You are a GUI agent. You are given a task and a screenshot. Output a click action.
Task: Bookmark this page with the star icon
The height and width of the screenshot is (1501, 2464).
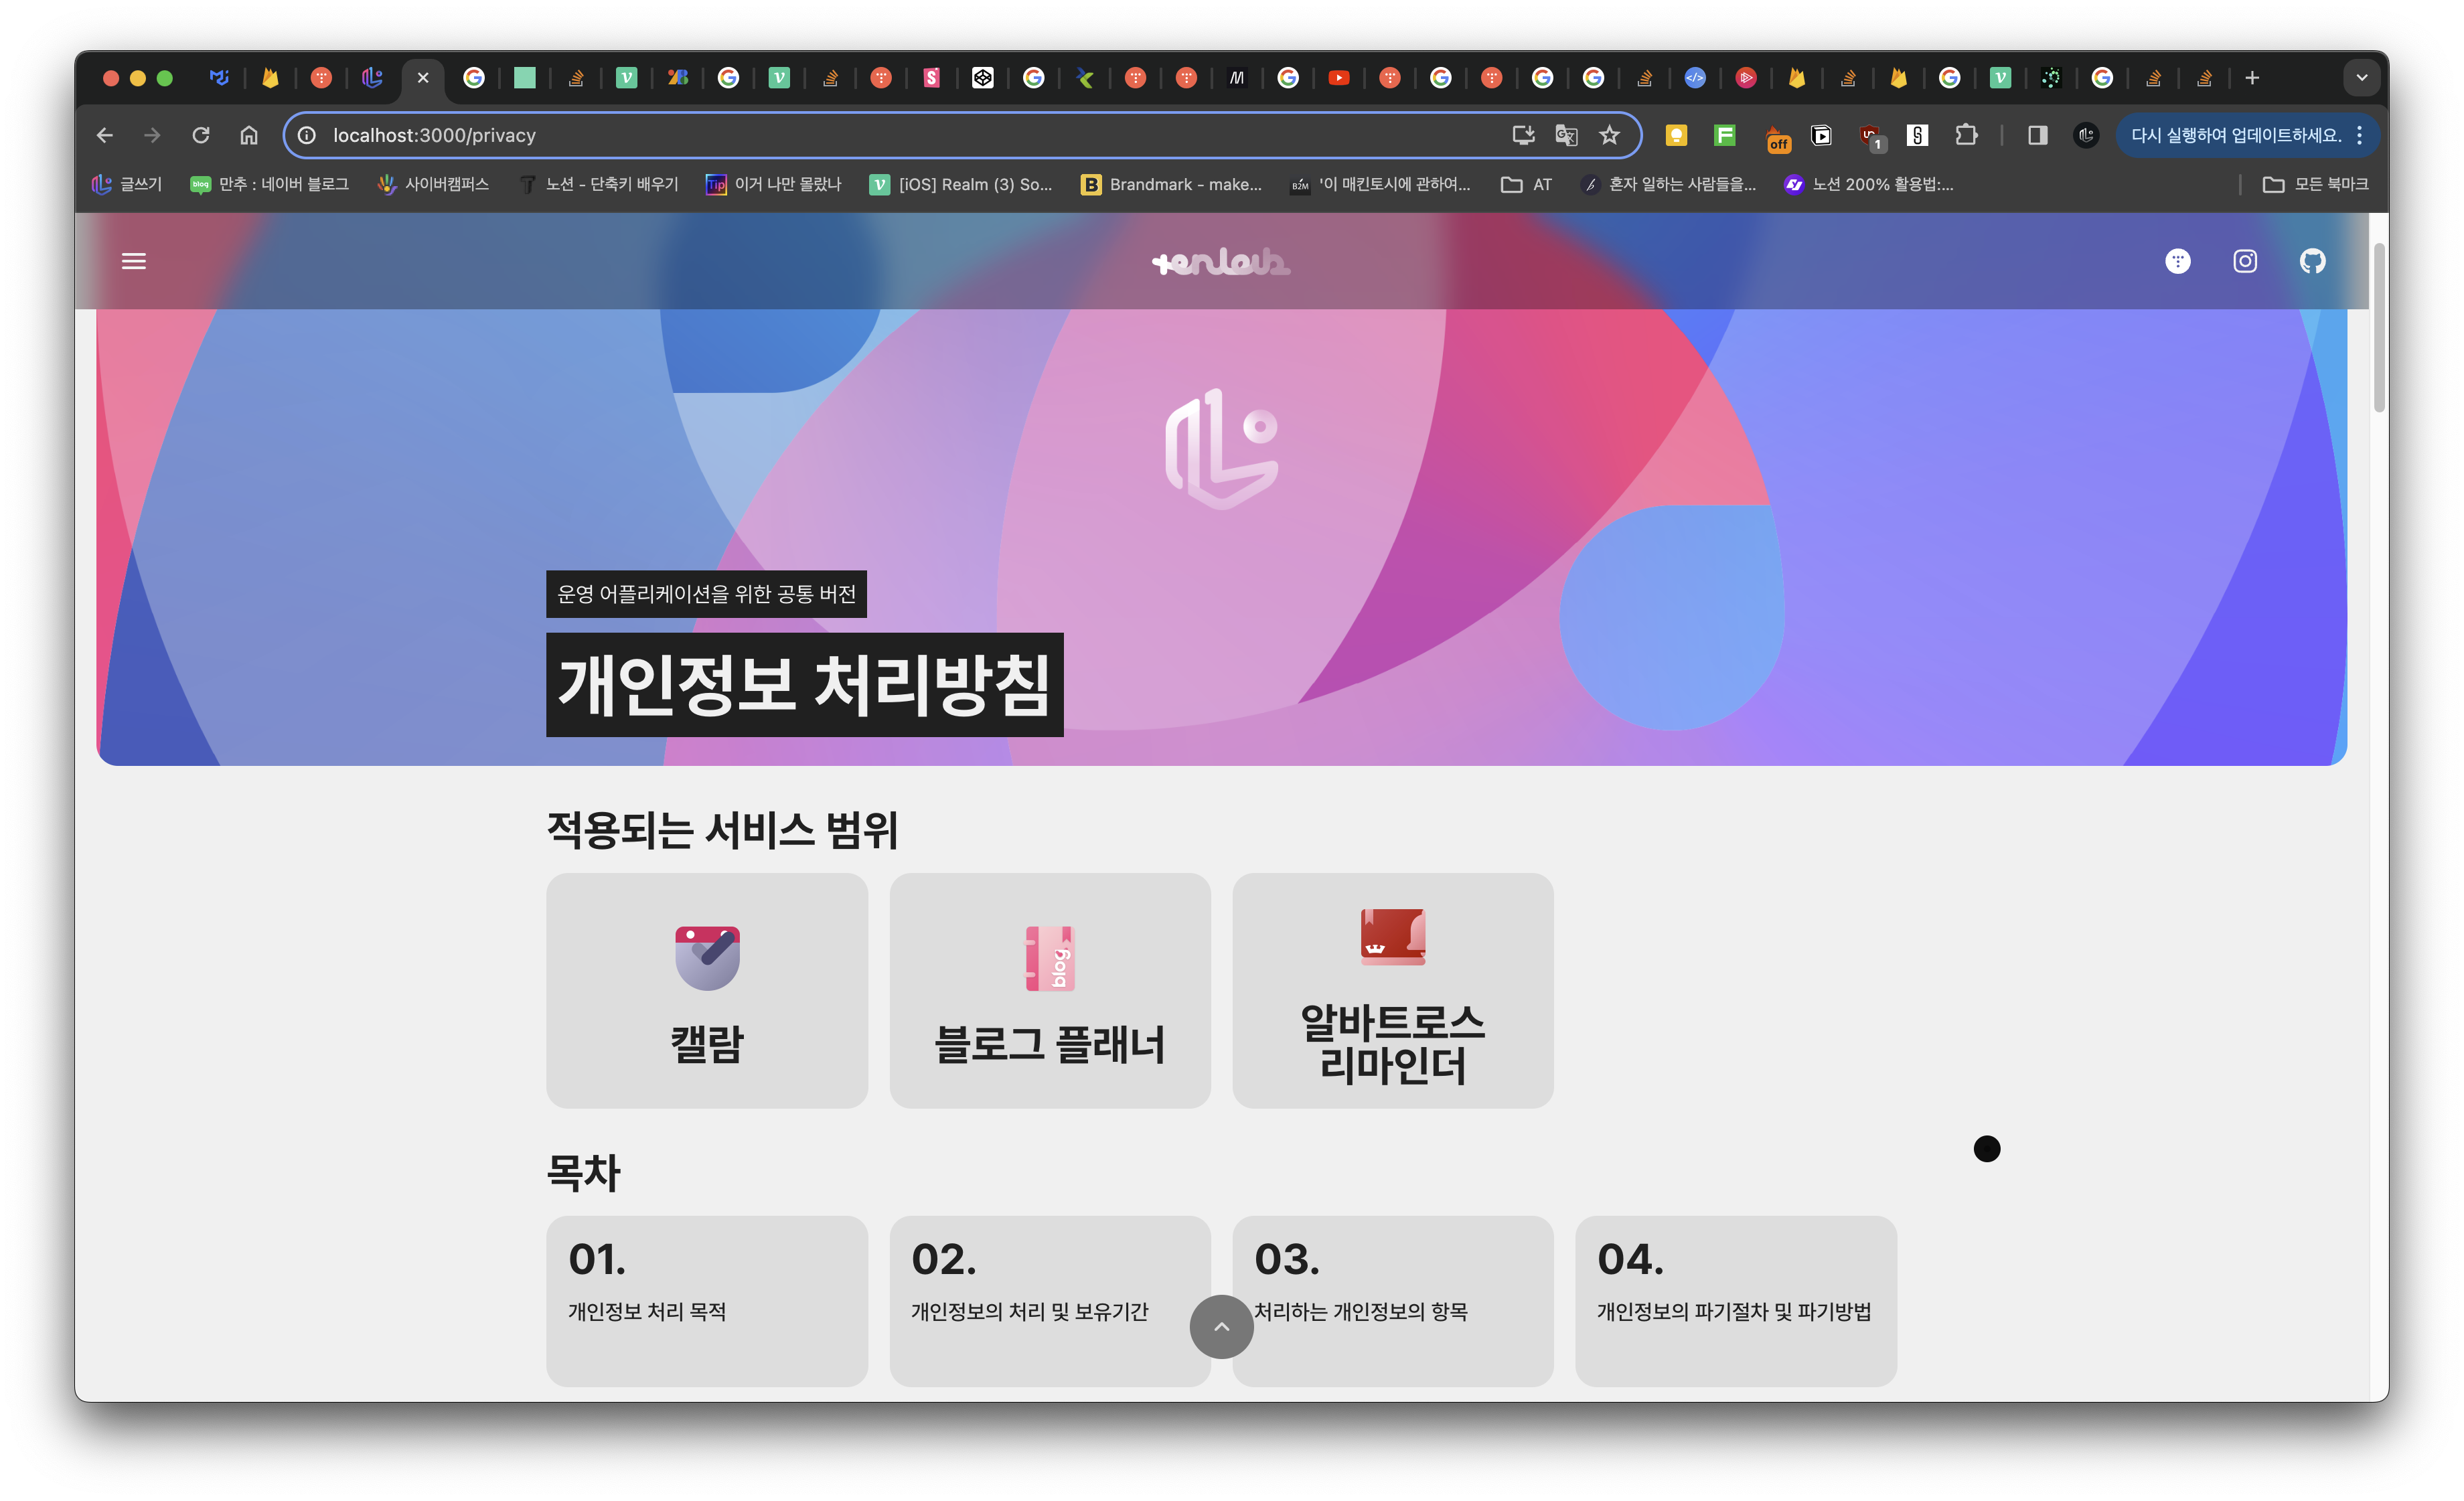click(1609, 135)
